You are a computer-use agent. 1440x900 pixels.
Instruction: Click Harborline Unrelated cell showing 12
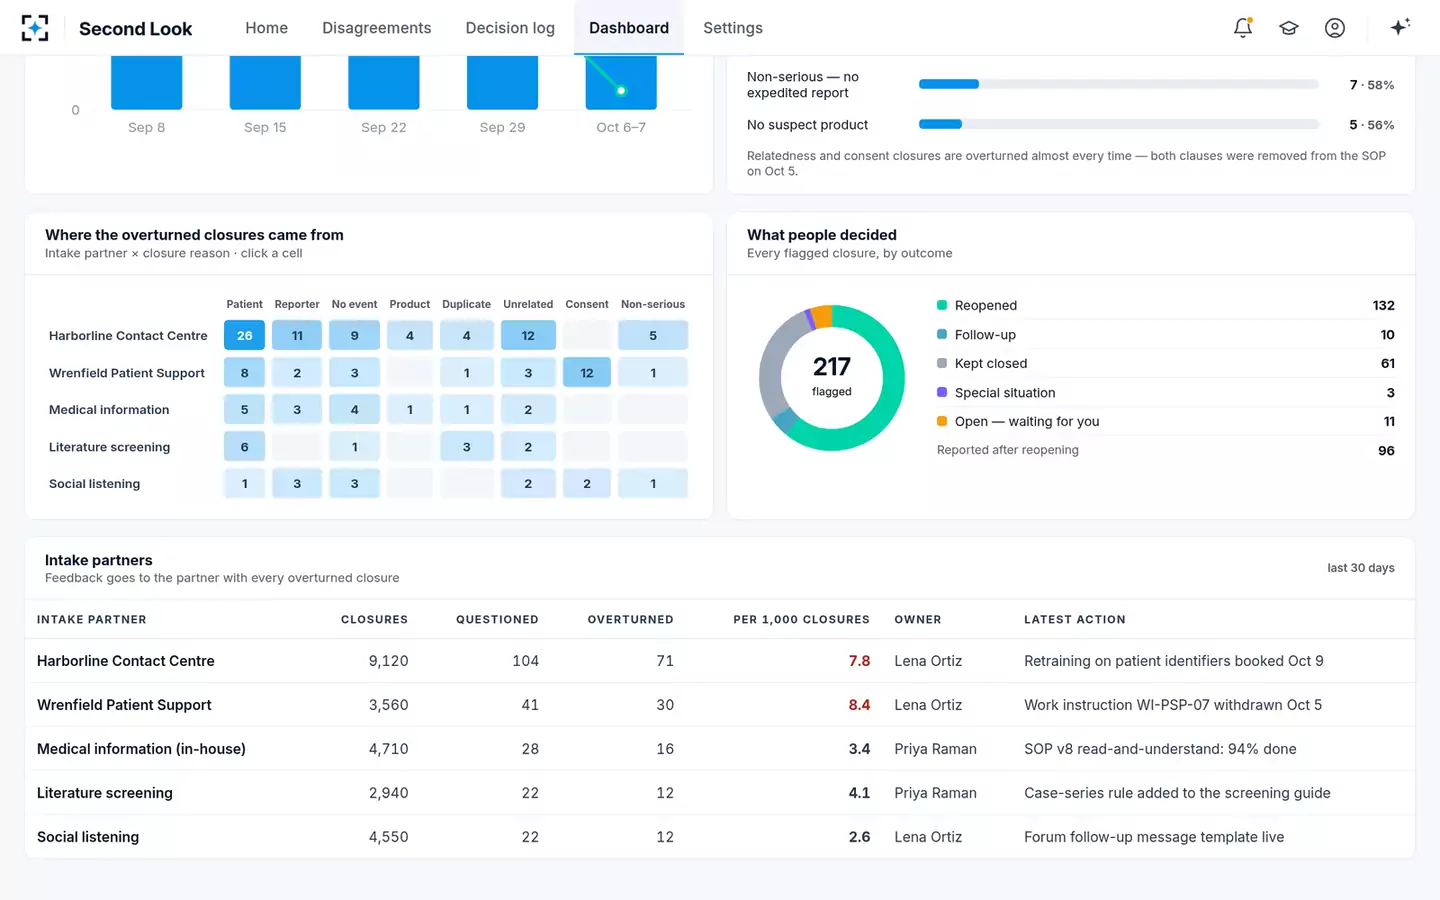(528, 336)
